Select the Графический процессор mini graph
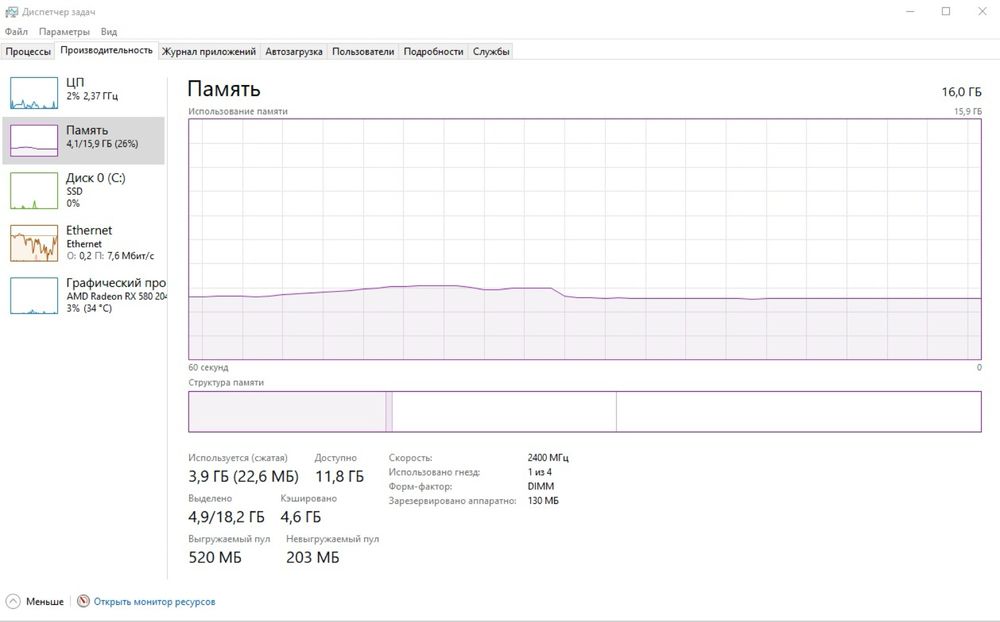The image size is (1000, 622). point(34,295)
